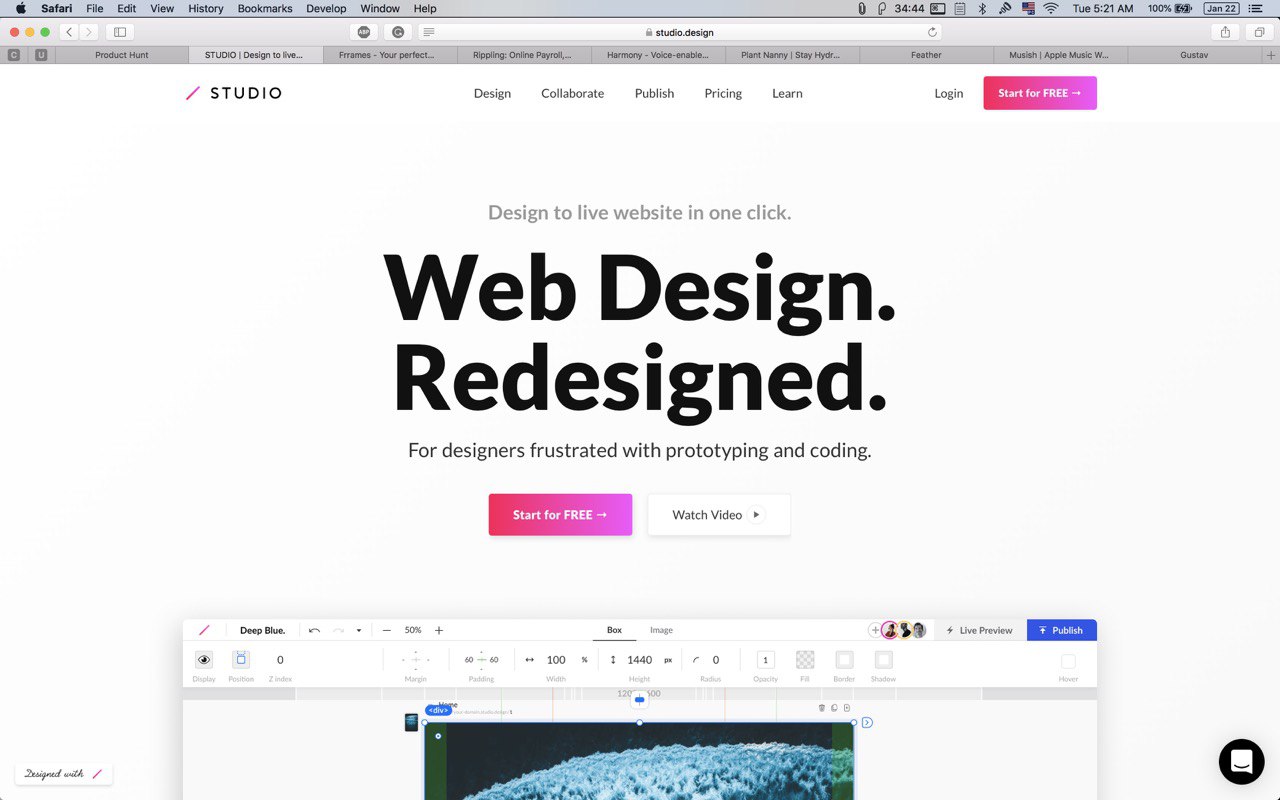Click the ABP adblock extension icon

coord(364,32)
